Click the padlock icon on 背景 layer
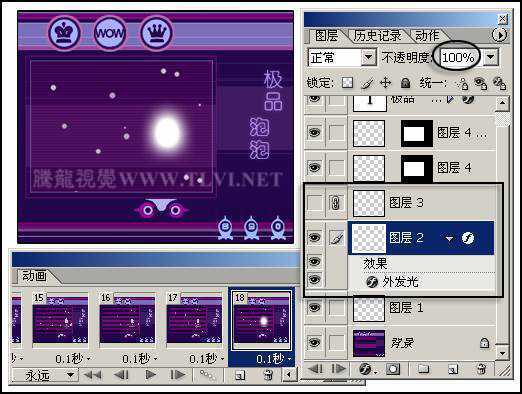The height and width of the screenshot is (394, 522). click(484, 343)
